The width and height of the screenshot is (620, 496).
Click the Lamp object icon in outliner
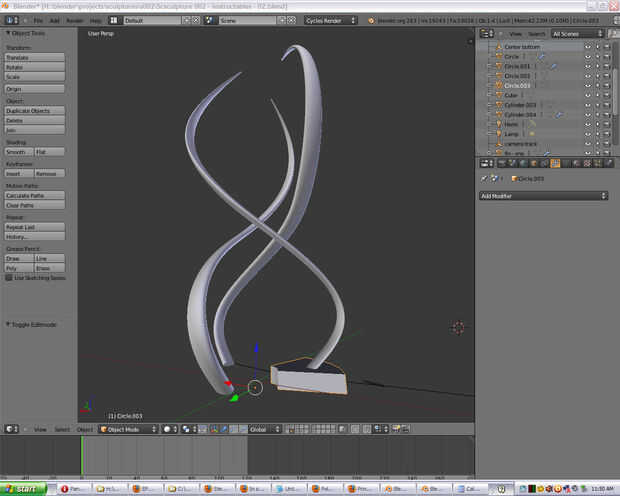point(497,133)
